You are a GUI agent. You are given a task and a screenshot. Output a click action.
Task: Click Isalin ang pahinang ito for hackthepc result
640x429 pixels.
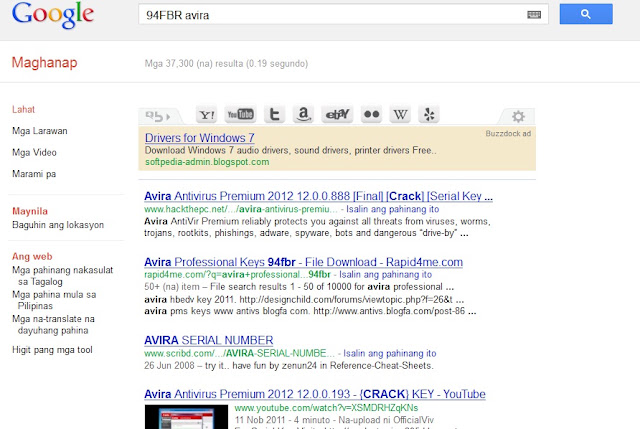[x=393, y=209]
